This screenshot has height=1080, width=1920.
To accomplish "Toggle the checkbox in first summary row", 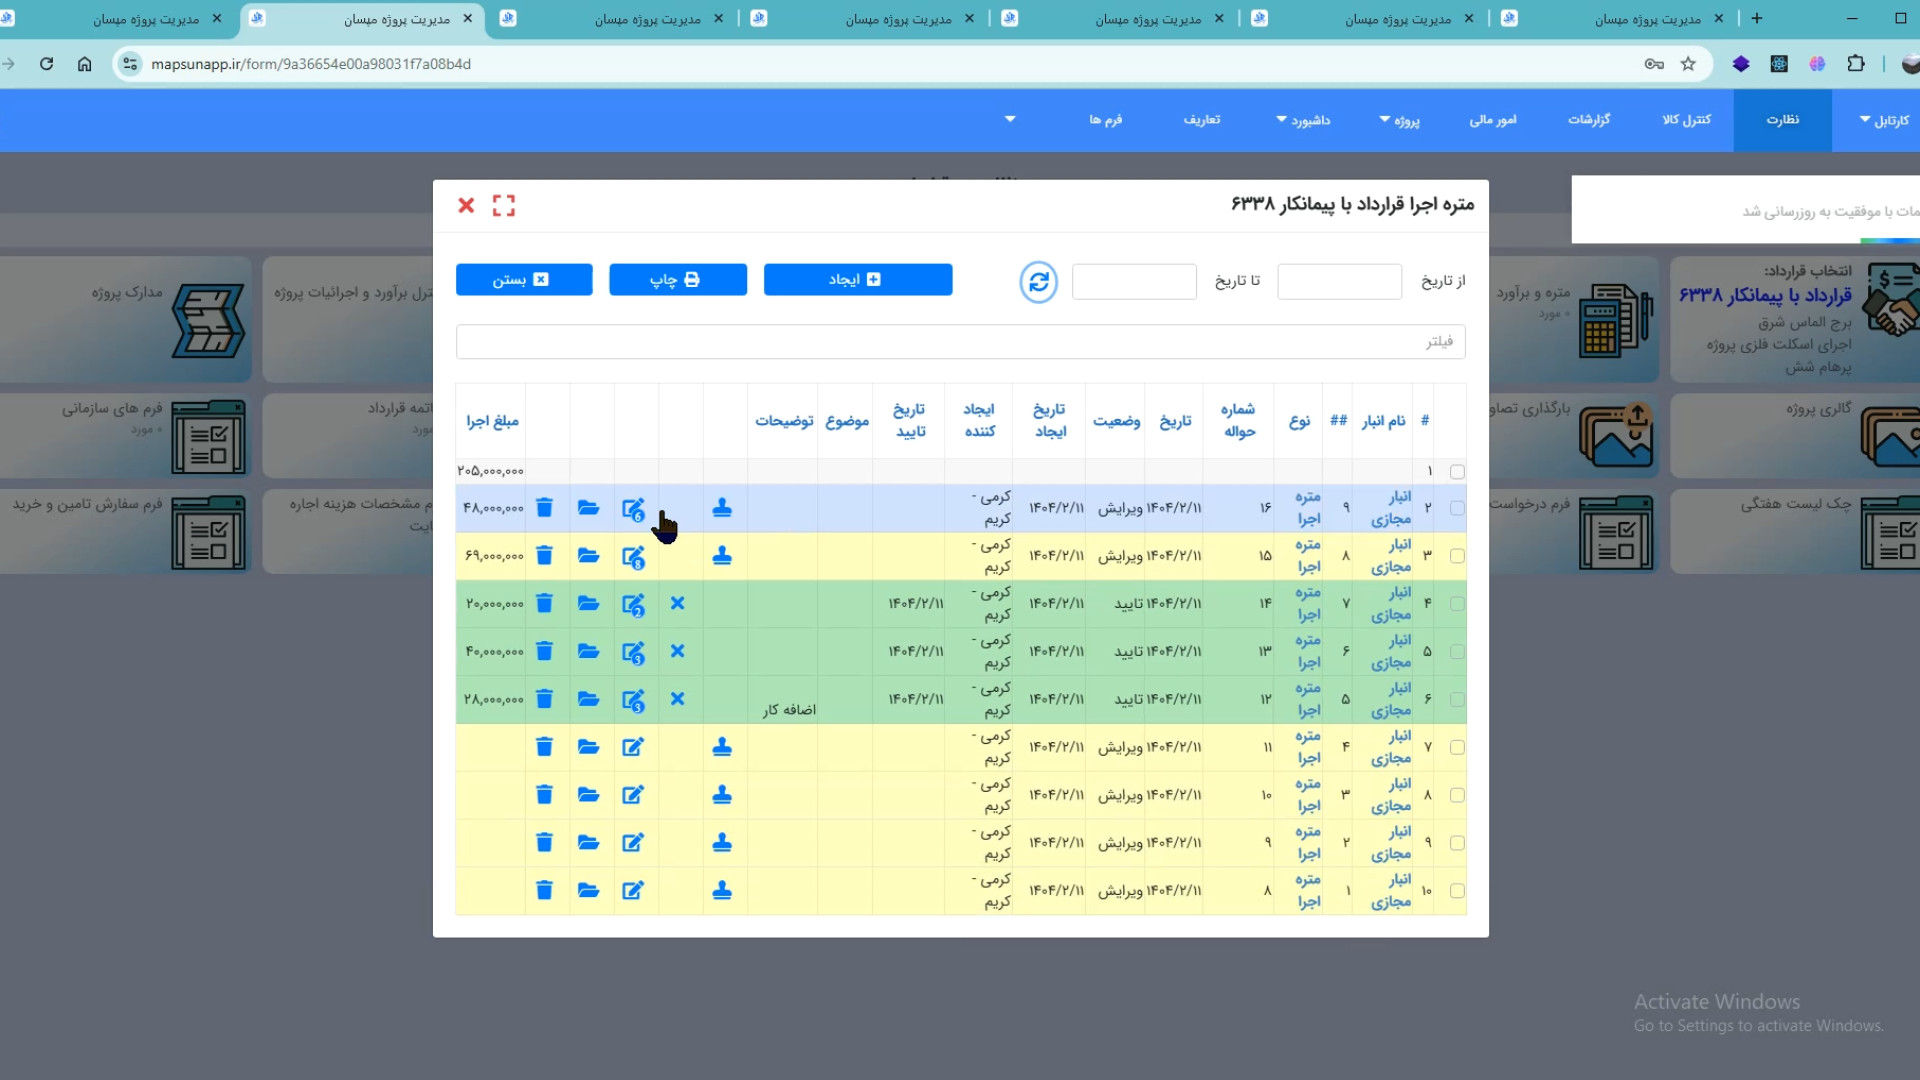I will click(x=1457, y=471).
